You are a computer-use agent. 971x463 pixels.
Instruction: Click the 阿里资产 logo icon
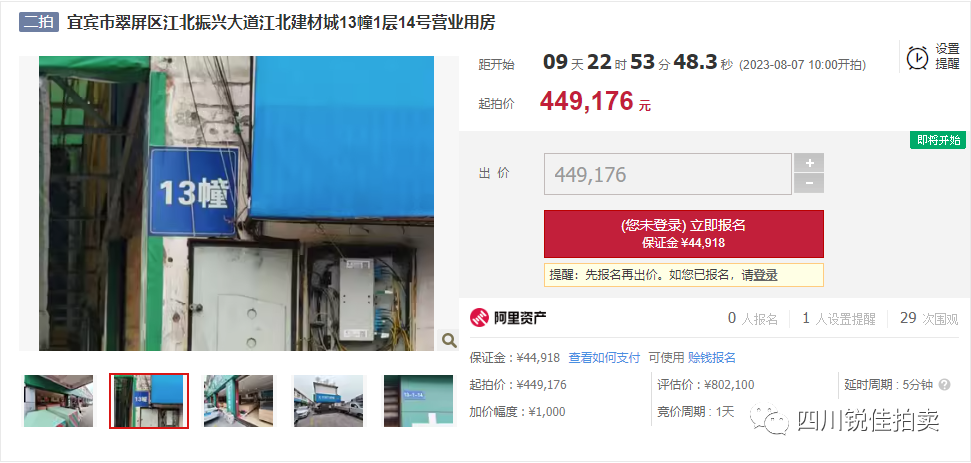(479, 318)
